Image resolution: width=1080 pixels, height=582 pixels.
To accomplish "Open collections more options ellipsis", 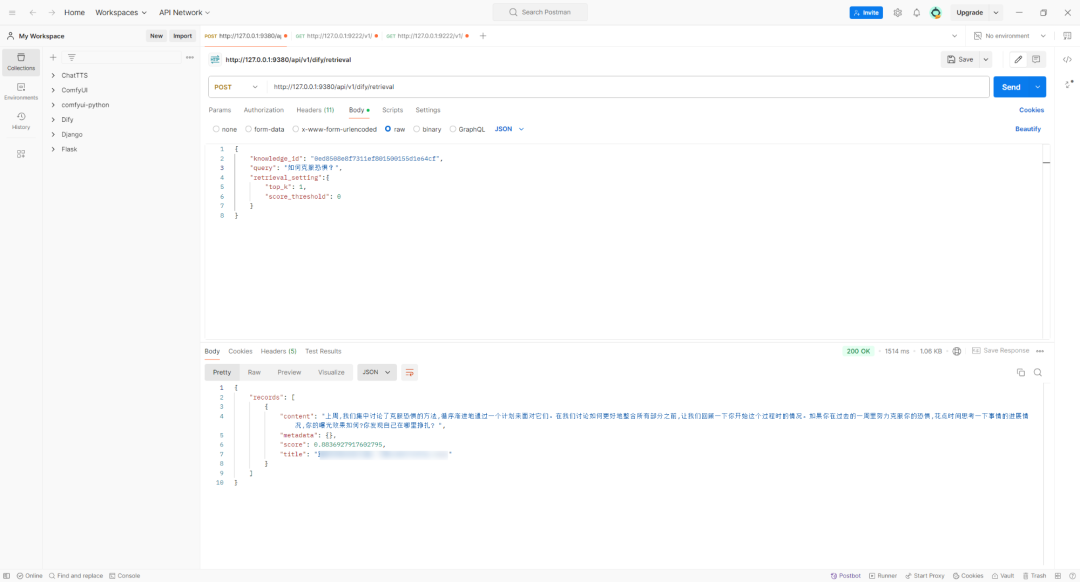I will pyautogui.click(x=189, y=57).
